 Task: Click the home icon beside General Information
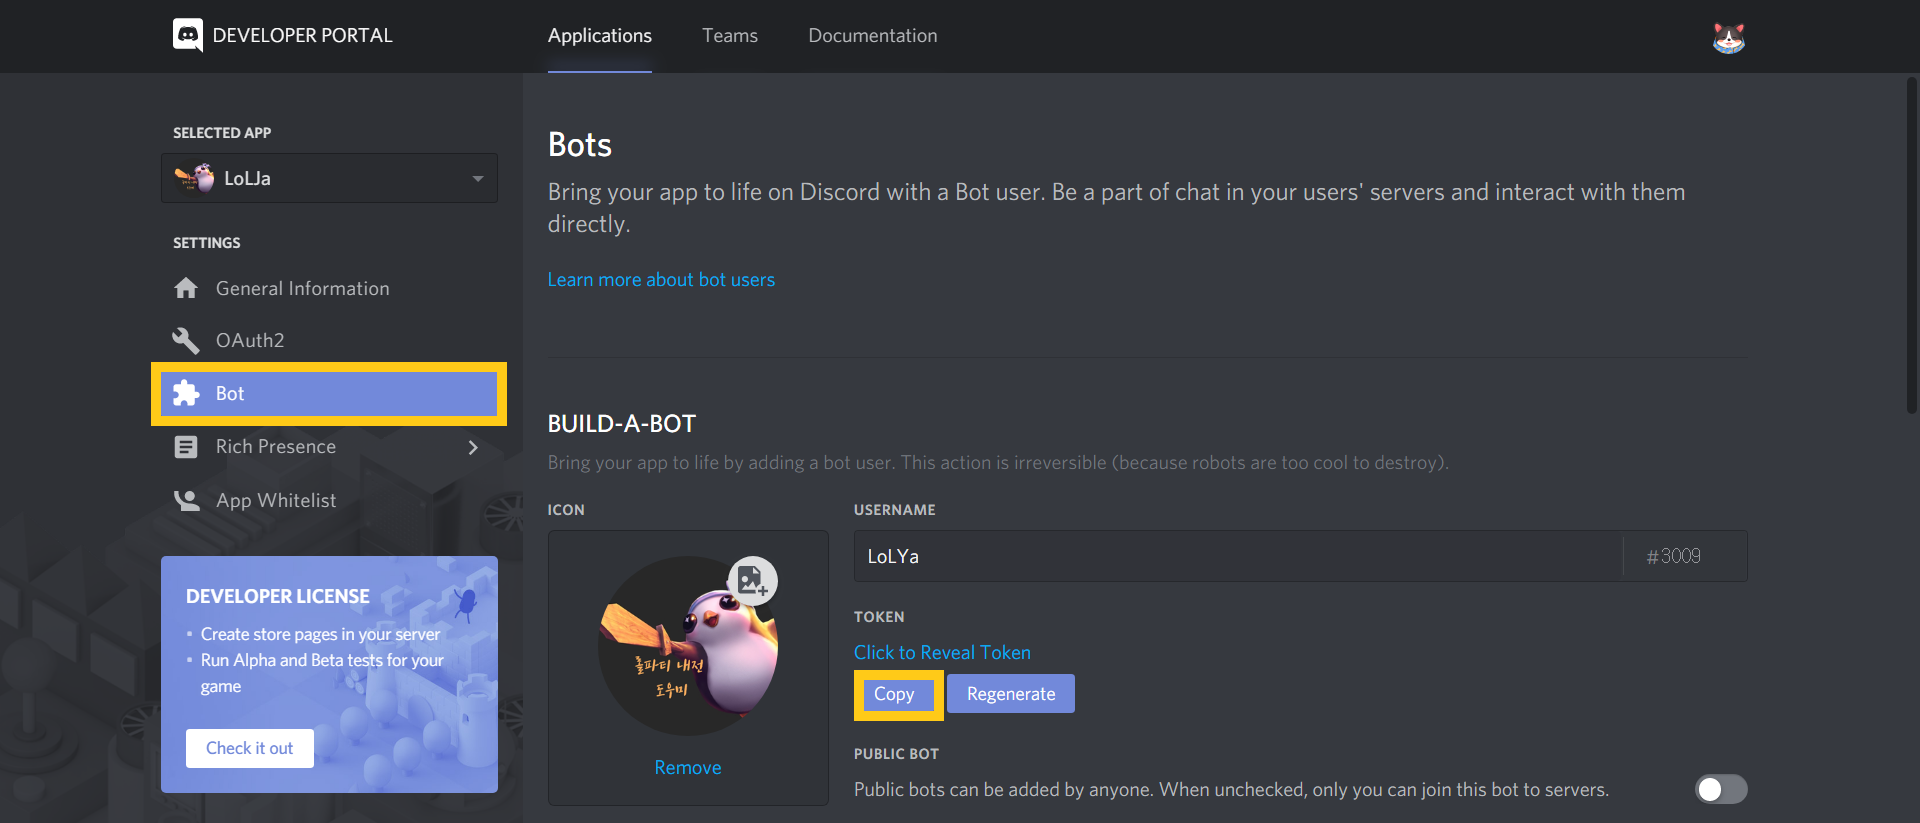coord(186,288)
